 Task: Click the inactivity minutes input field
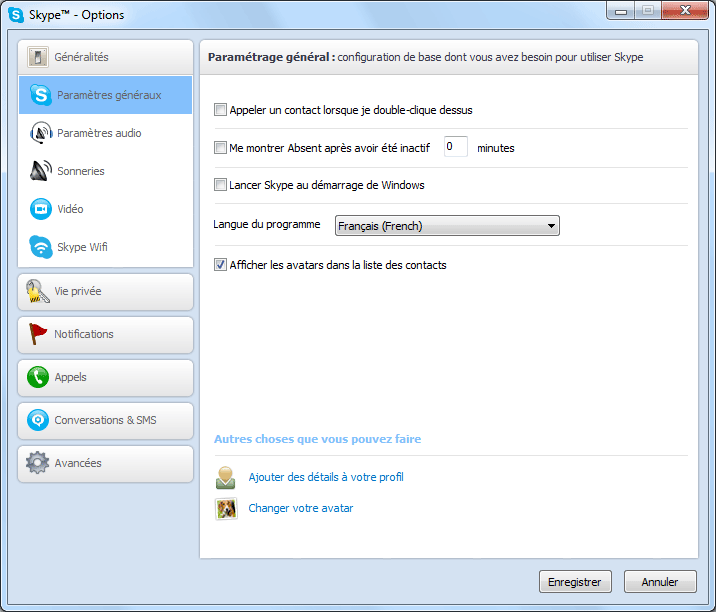456,147
